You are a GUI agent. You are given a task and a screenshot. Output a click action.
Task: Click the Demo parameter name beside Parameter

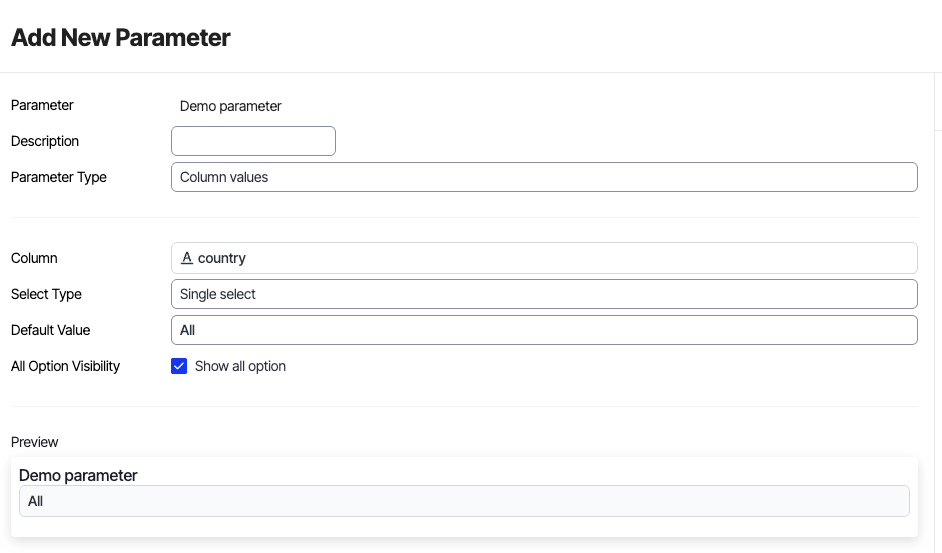[x=231, y=106]
